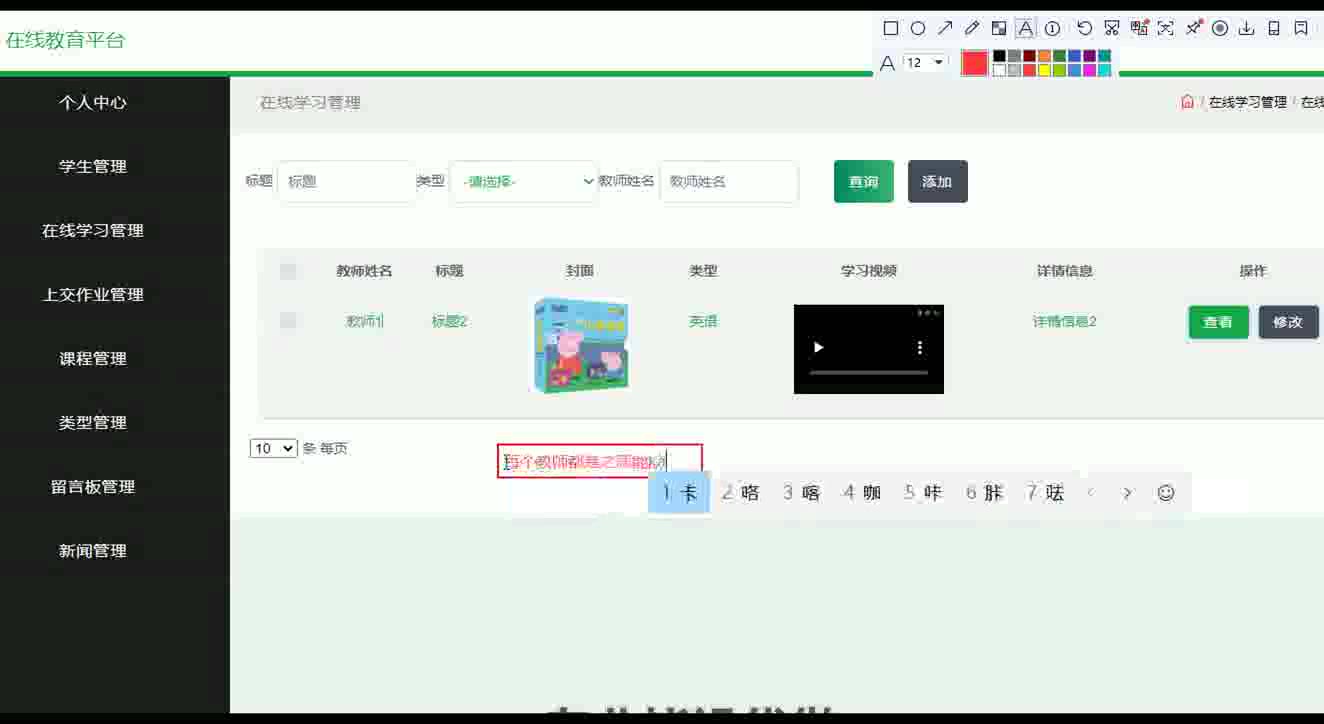Select the text annotation tool

[1025, 28]
